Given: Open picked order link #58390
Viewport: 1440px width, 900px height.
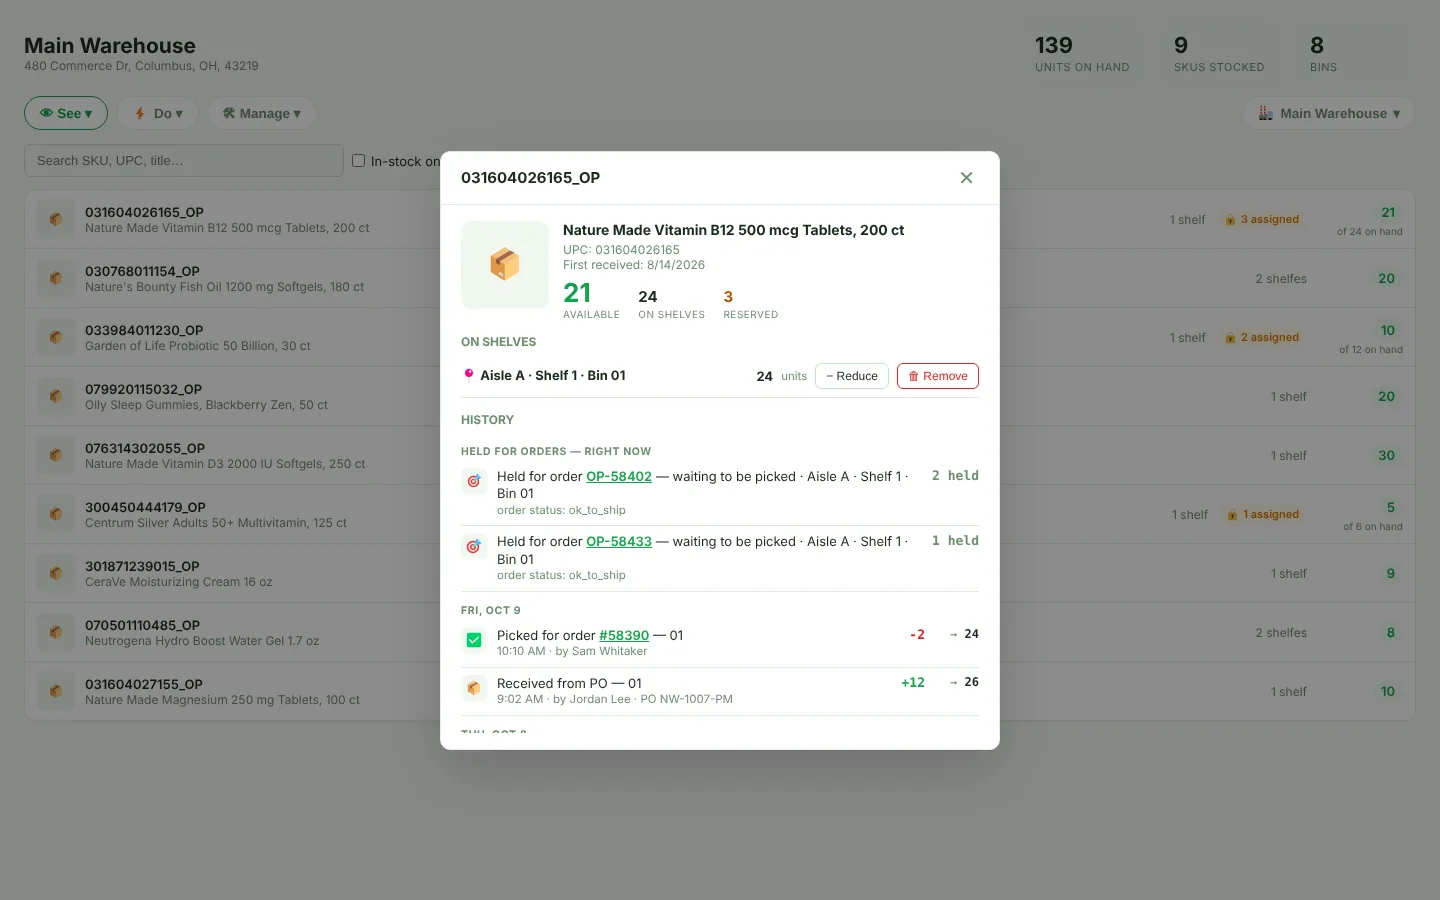Looking at the screenshot, I should click(624, 635).
